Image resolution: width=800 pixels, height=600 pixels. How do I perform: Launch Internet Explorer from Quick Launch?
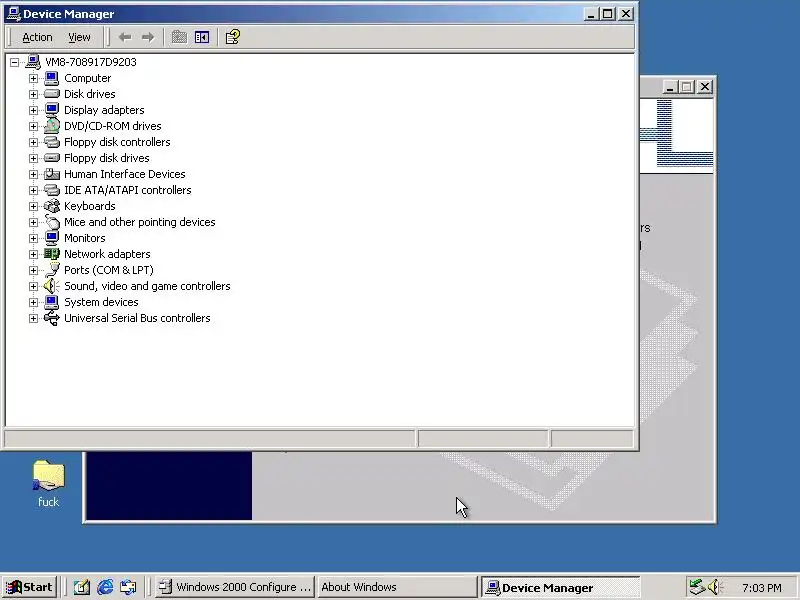tap(105, 587)
